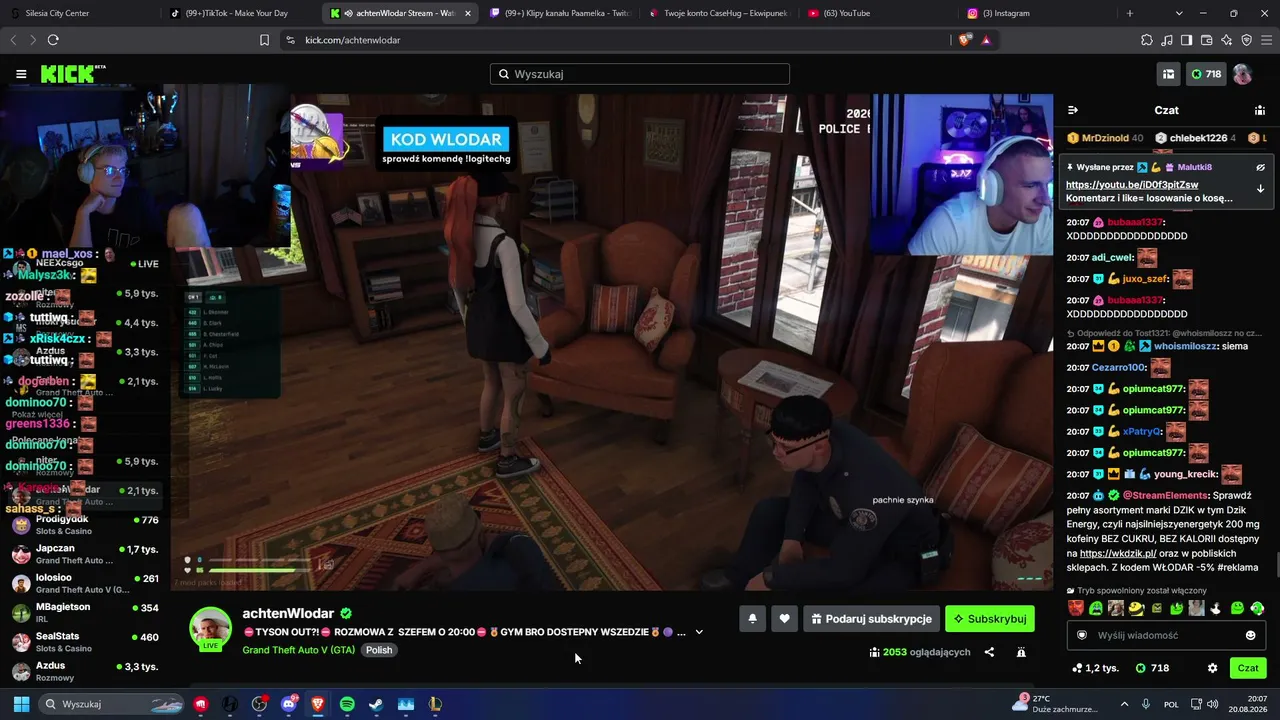Open the emoji picker in chat input
The width and height of the screenshot is (1280, 720).
coord(1250,635)
